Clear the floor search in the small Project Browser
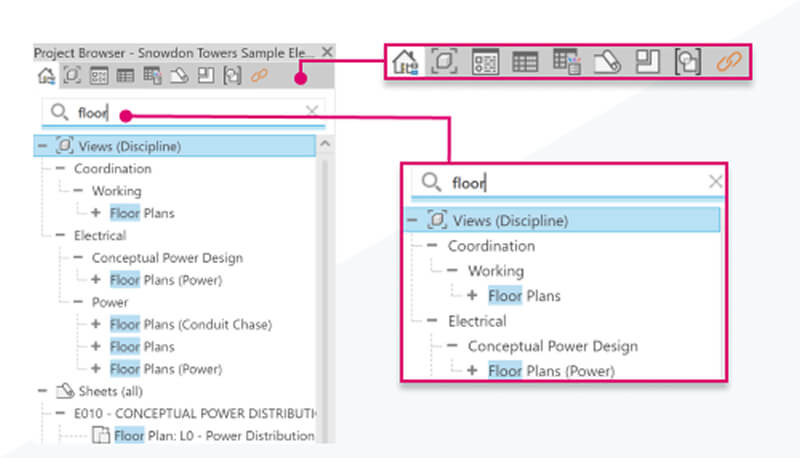The height and width of the screenshot is (458, 800). tap(312, 111)
